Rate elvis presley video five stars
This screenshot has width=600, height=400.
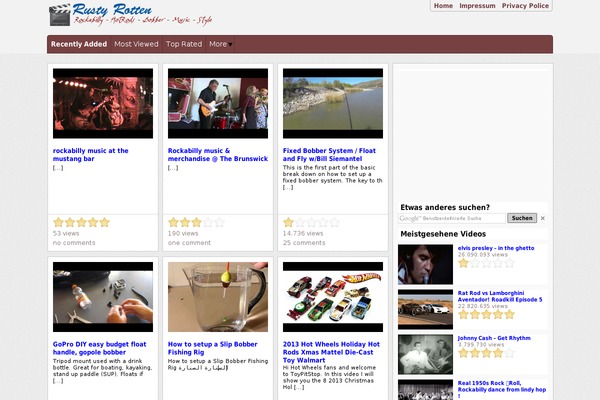pyautogui.click(x=509, y=263)
